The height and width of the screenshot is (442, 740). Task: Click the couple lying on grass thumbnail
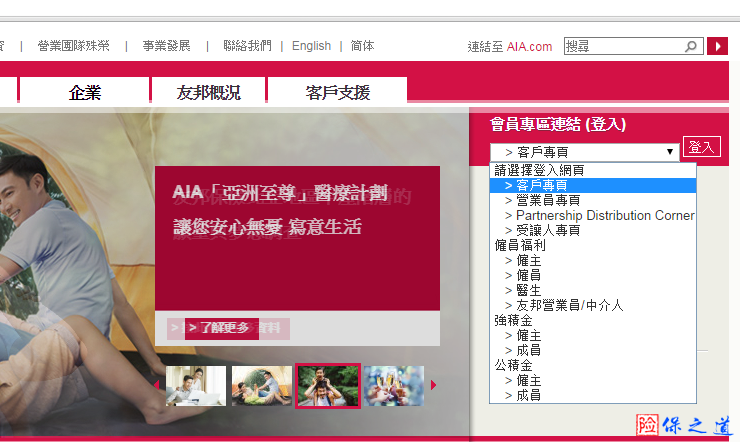(262, 385)
